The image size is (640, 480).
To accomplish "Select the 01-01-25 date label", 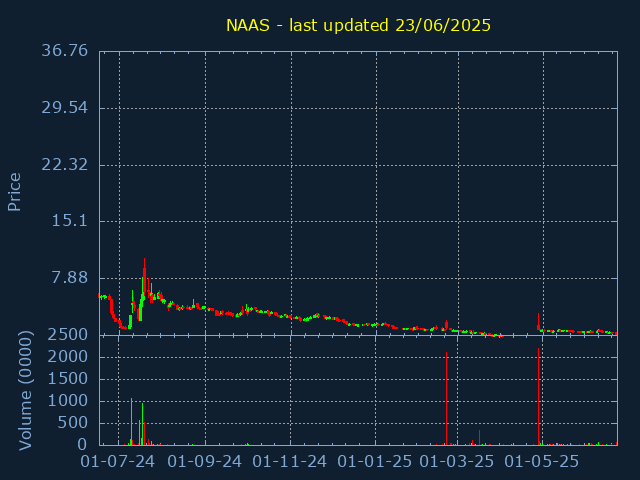I will point(375,462).
